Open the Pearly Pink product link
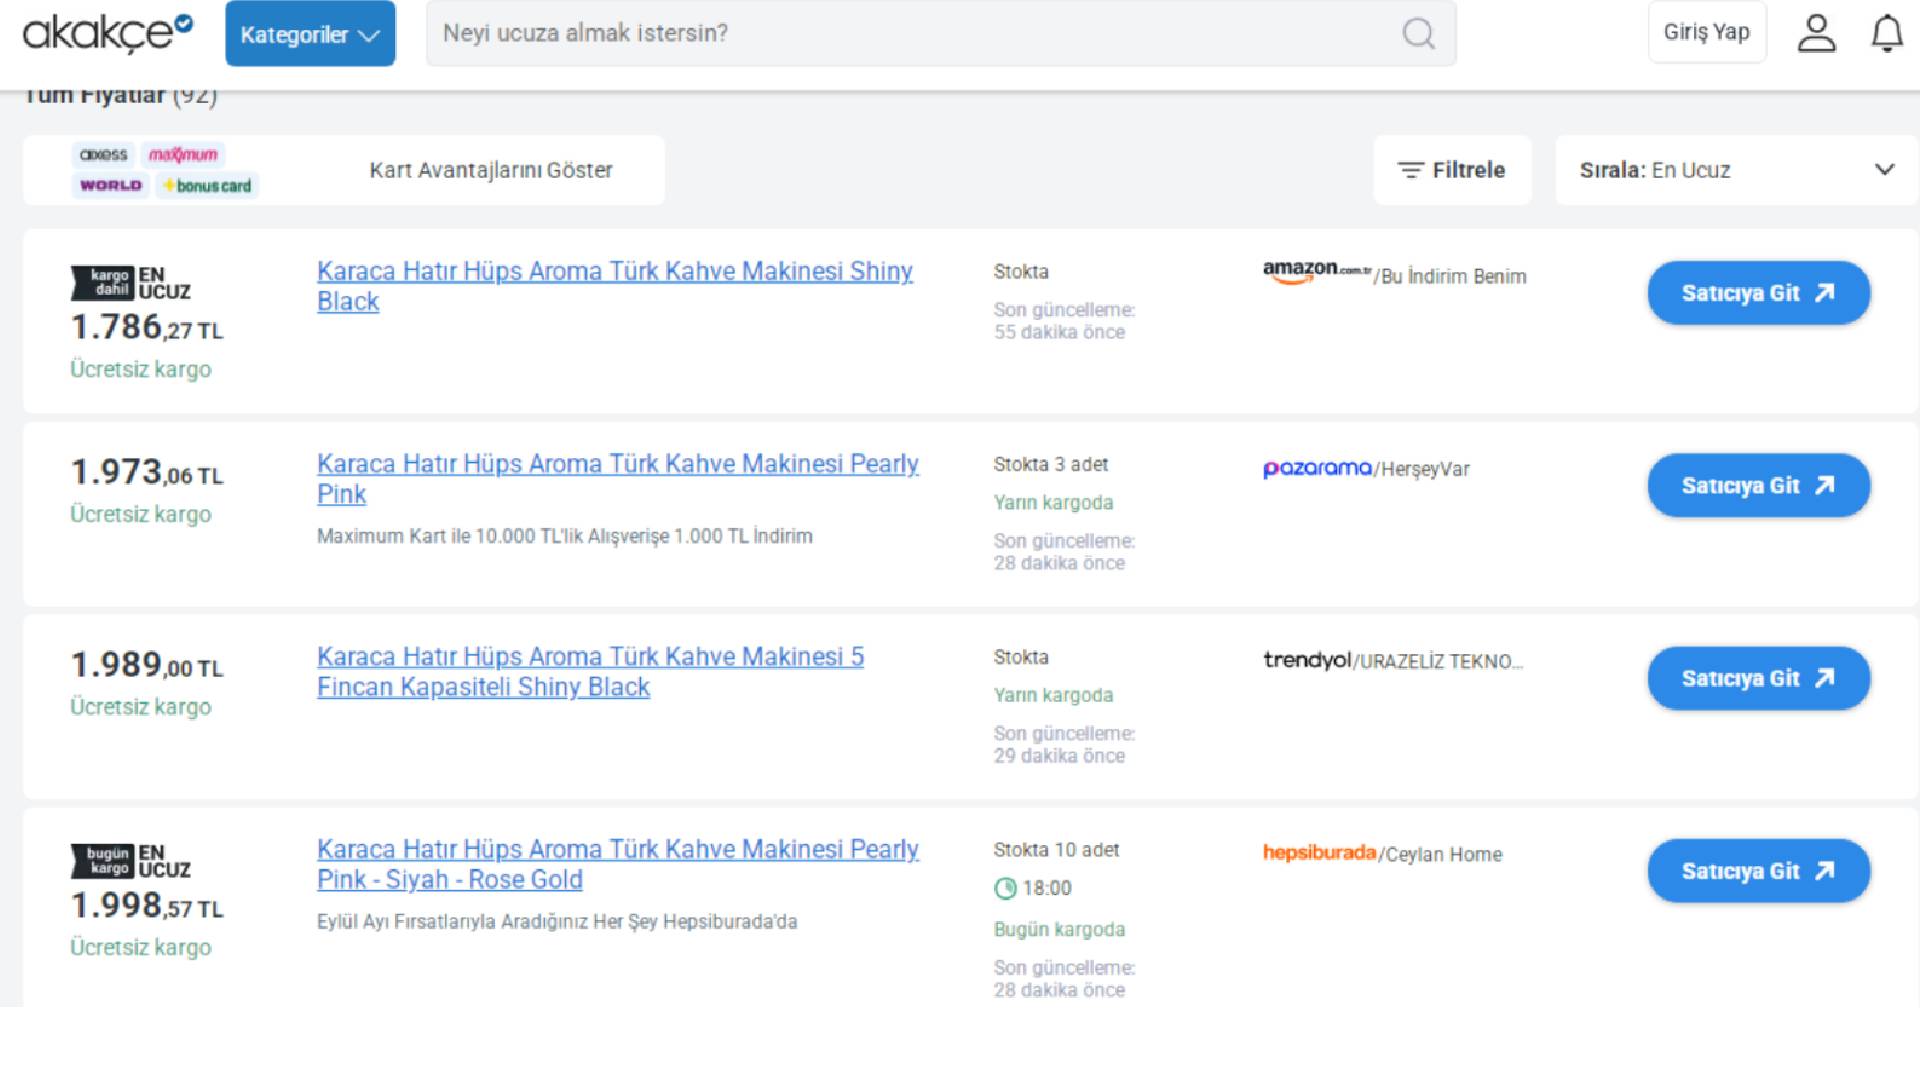 point(618,479)
